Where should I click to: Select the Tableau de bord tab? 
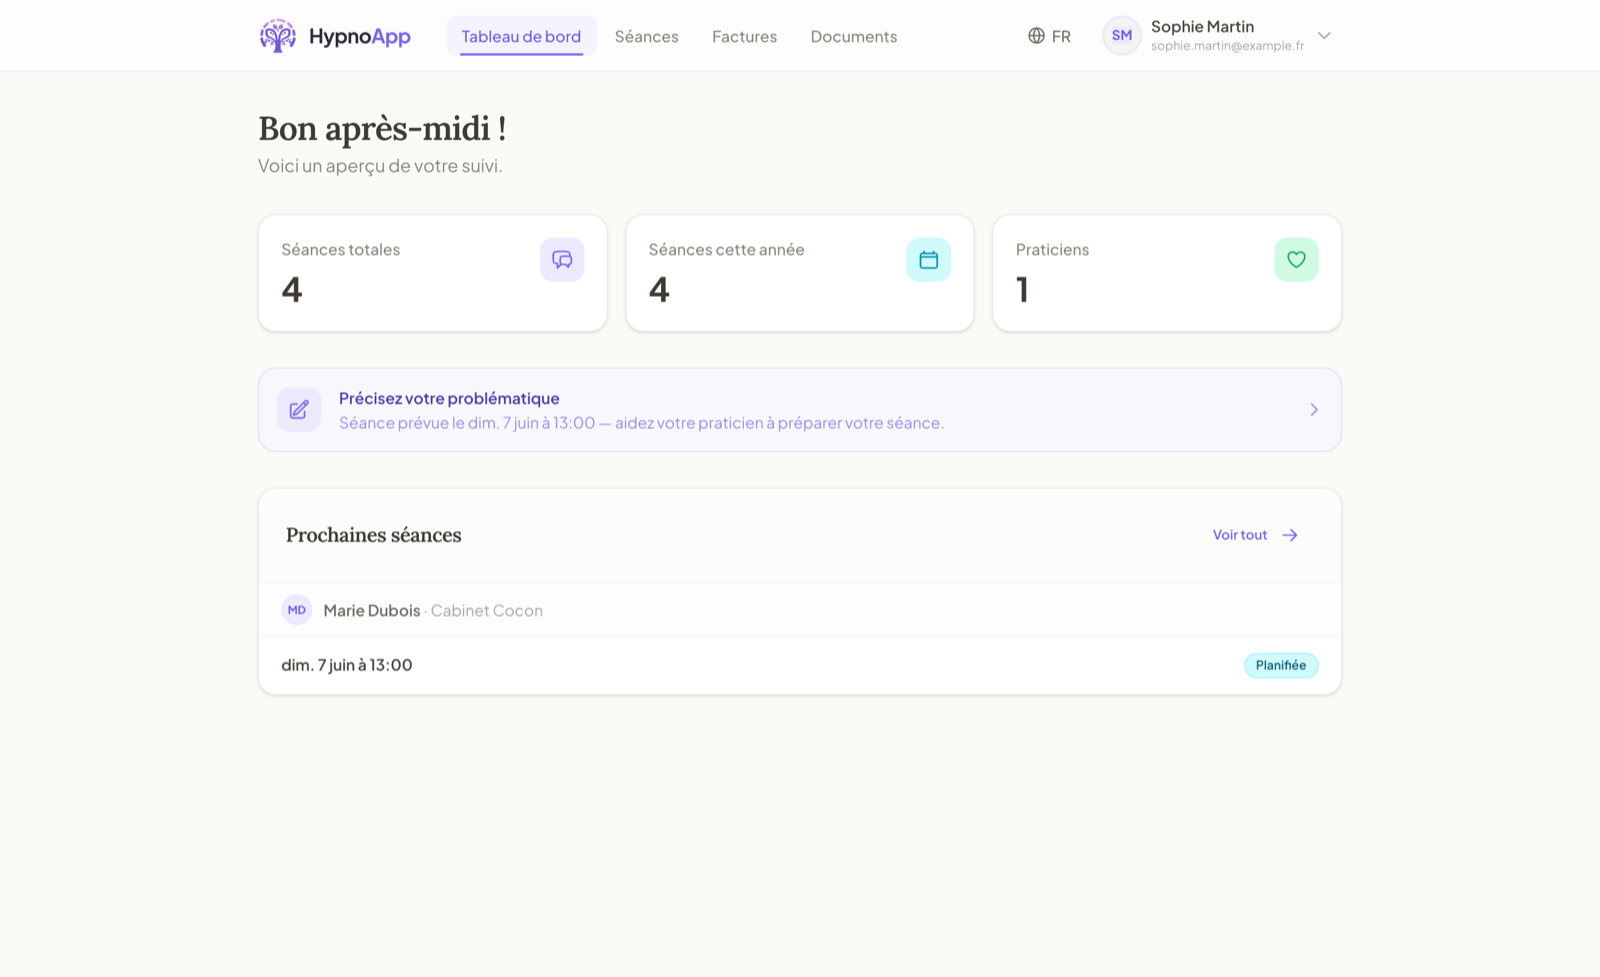pyautogui.click(x=521, y=36)
